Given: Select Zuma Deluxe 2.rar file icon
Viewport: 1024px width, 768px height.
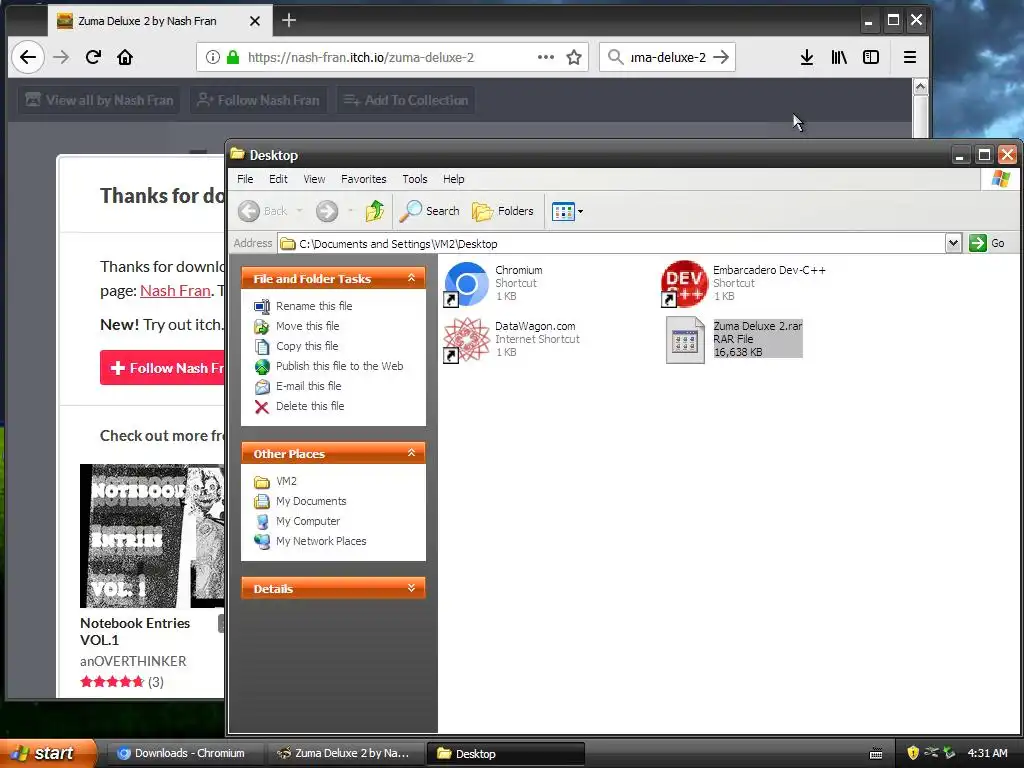Looking at the screenshot, I should (x=685, y=340).
